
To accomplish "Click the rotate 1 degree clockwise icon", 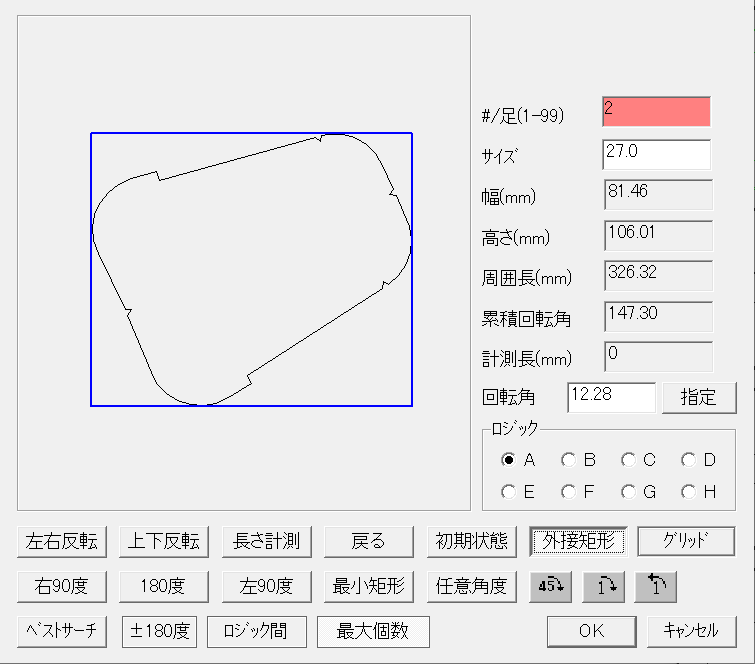I will pos(604,586).
